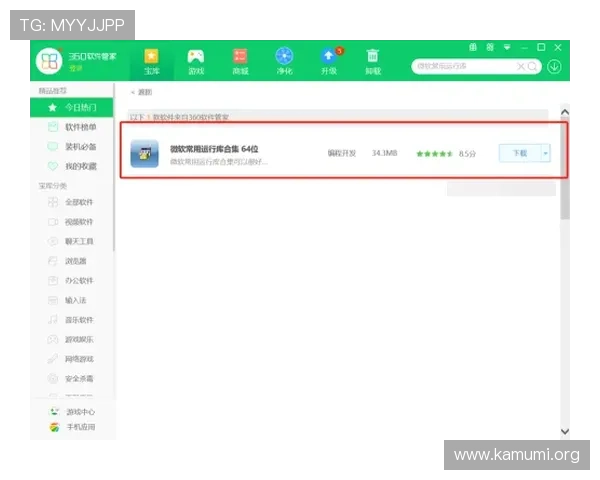Image resolution: width=600 pixels, height=480 pixels.
Task: Open 软件榜单 in the sidebar
Action: [72, 127]
